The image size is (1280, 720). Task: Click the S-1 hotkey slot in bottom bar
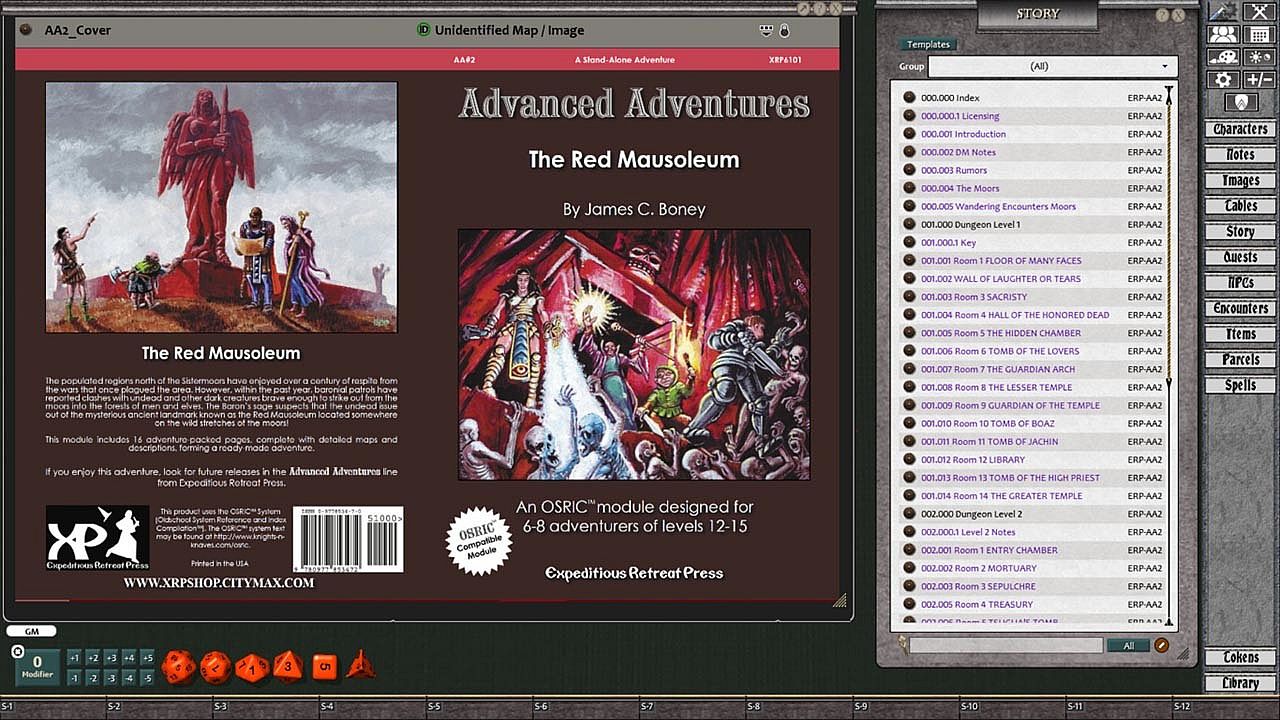(54, 707)
